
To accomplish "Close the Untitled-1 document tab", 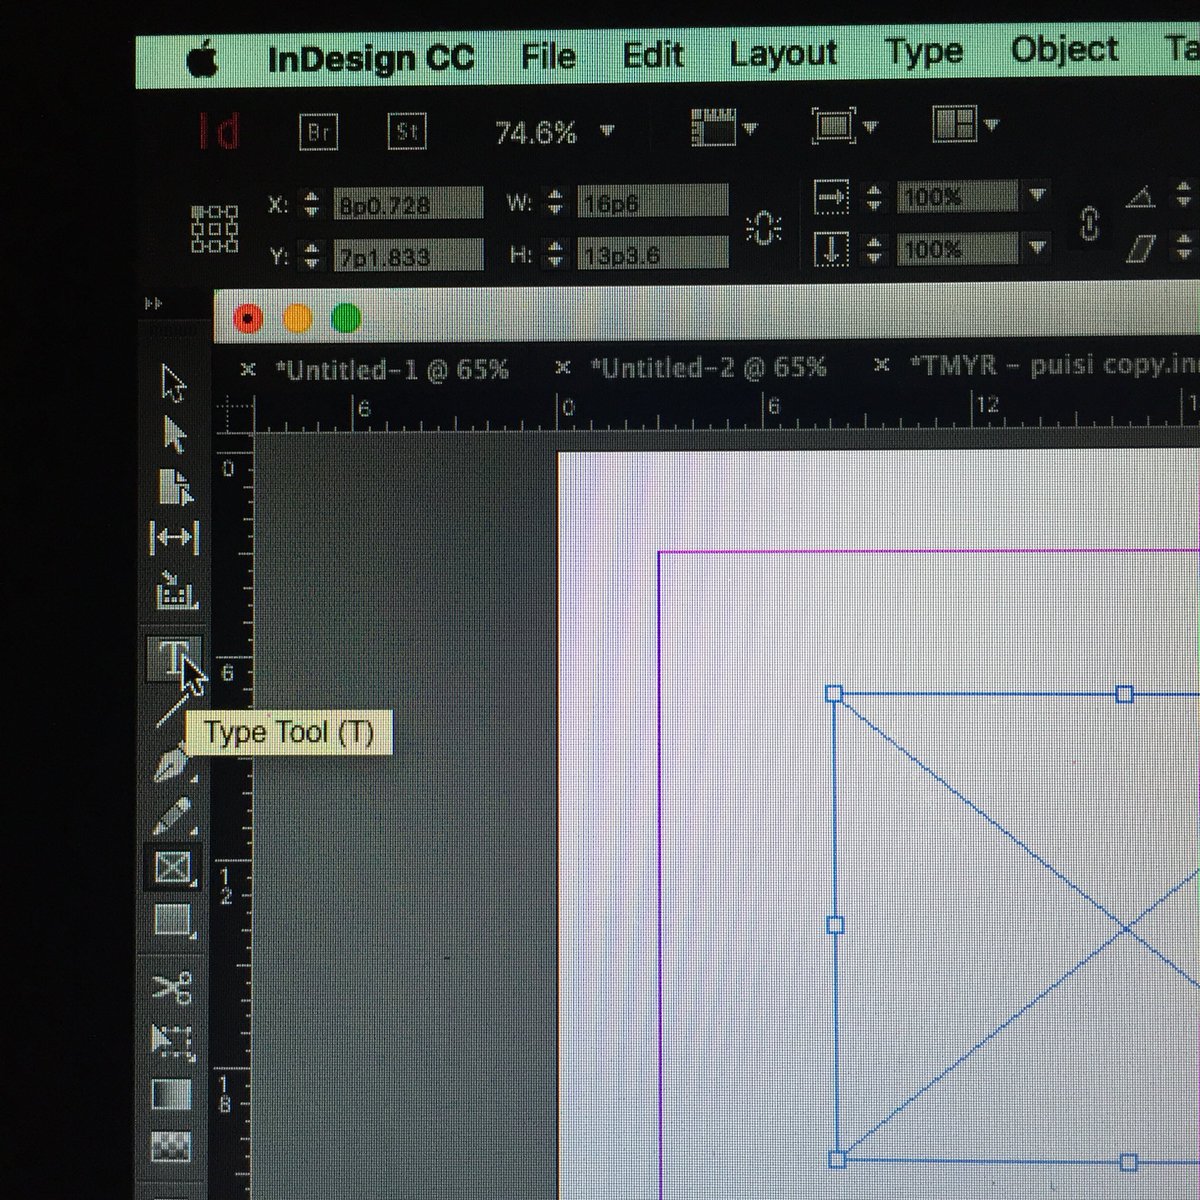I will [248, 370].
